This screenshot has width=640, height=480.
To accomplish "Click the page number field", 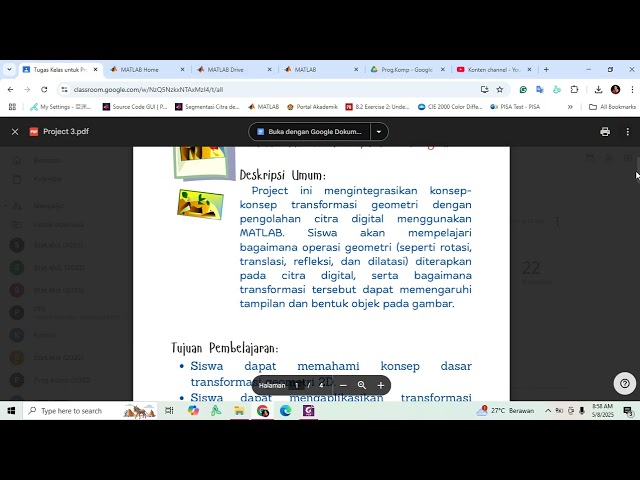I will pos(297,385).
